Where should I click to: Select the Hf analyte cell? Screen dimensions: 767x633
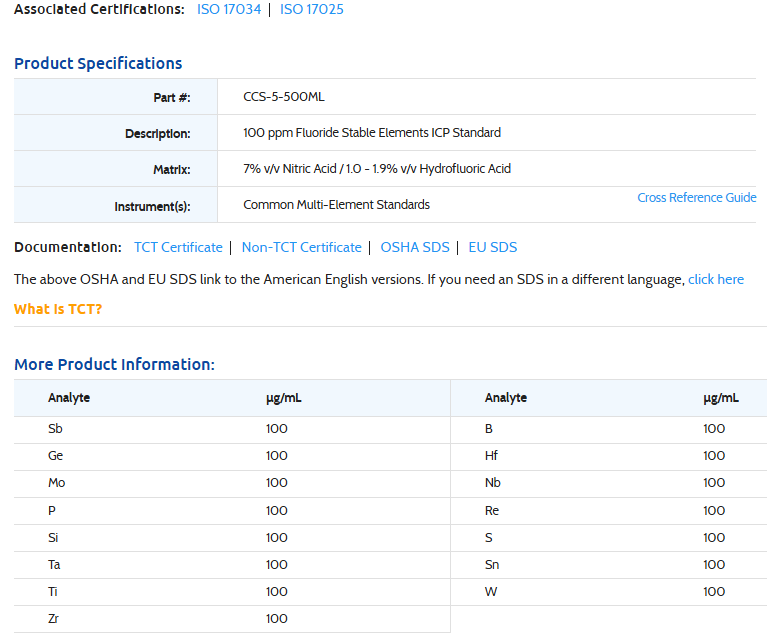coord(491,456)
